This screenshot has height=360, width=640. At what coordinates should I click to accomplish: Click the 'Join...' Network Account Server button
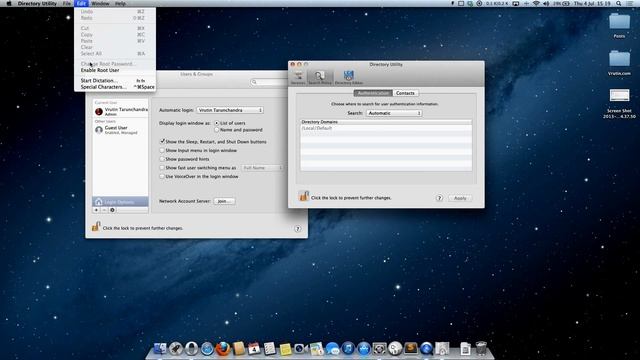point(224,201)
